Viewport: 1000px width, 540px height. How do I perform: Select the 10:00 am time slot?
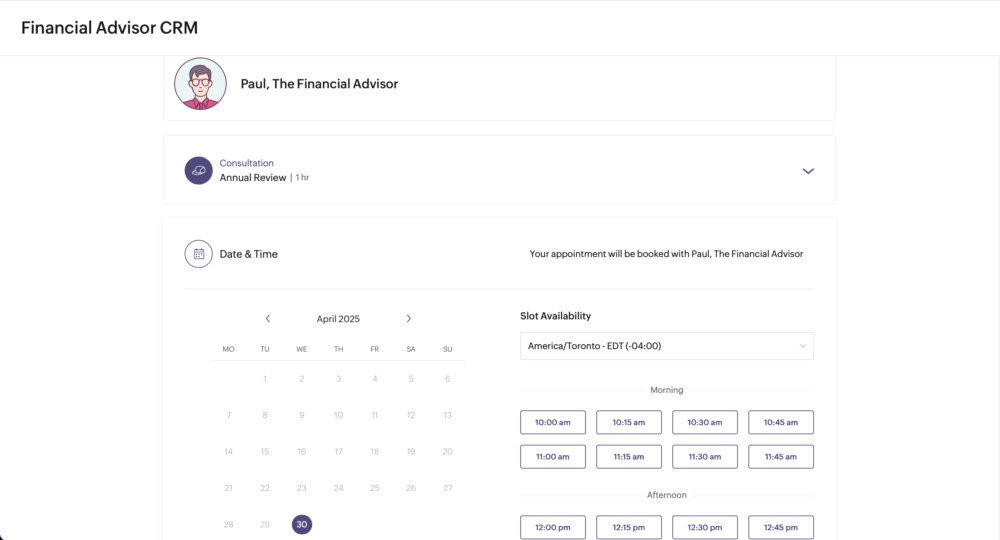(552, 422)
